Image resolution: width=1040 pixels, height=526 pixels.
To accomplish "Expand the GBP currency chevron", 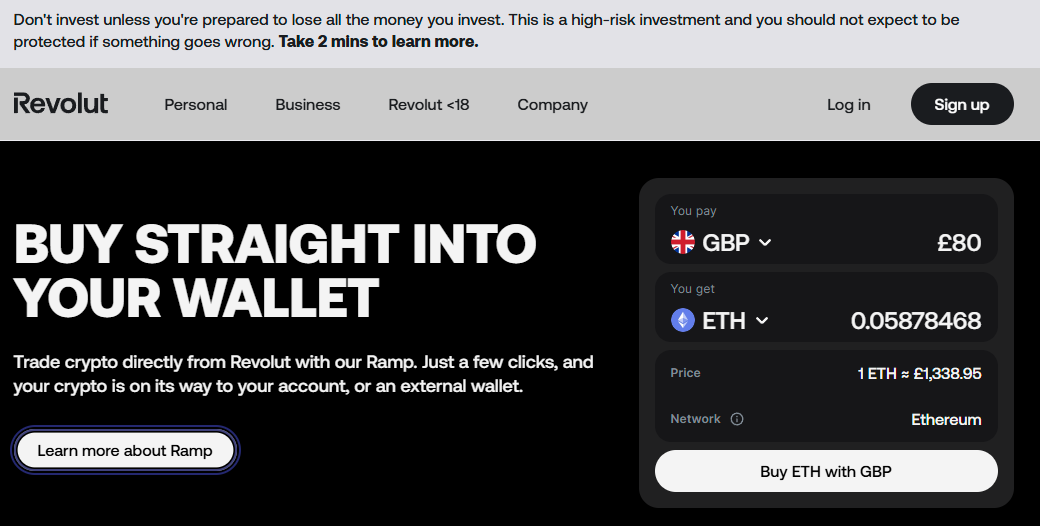I will 765,242.
